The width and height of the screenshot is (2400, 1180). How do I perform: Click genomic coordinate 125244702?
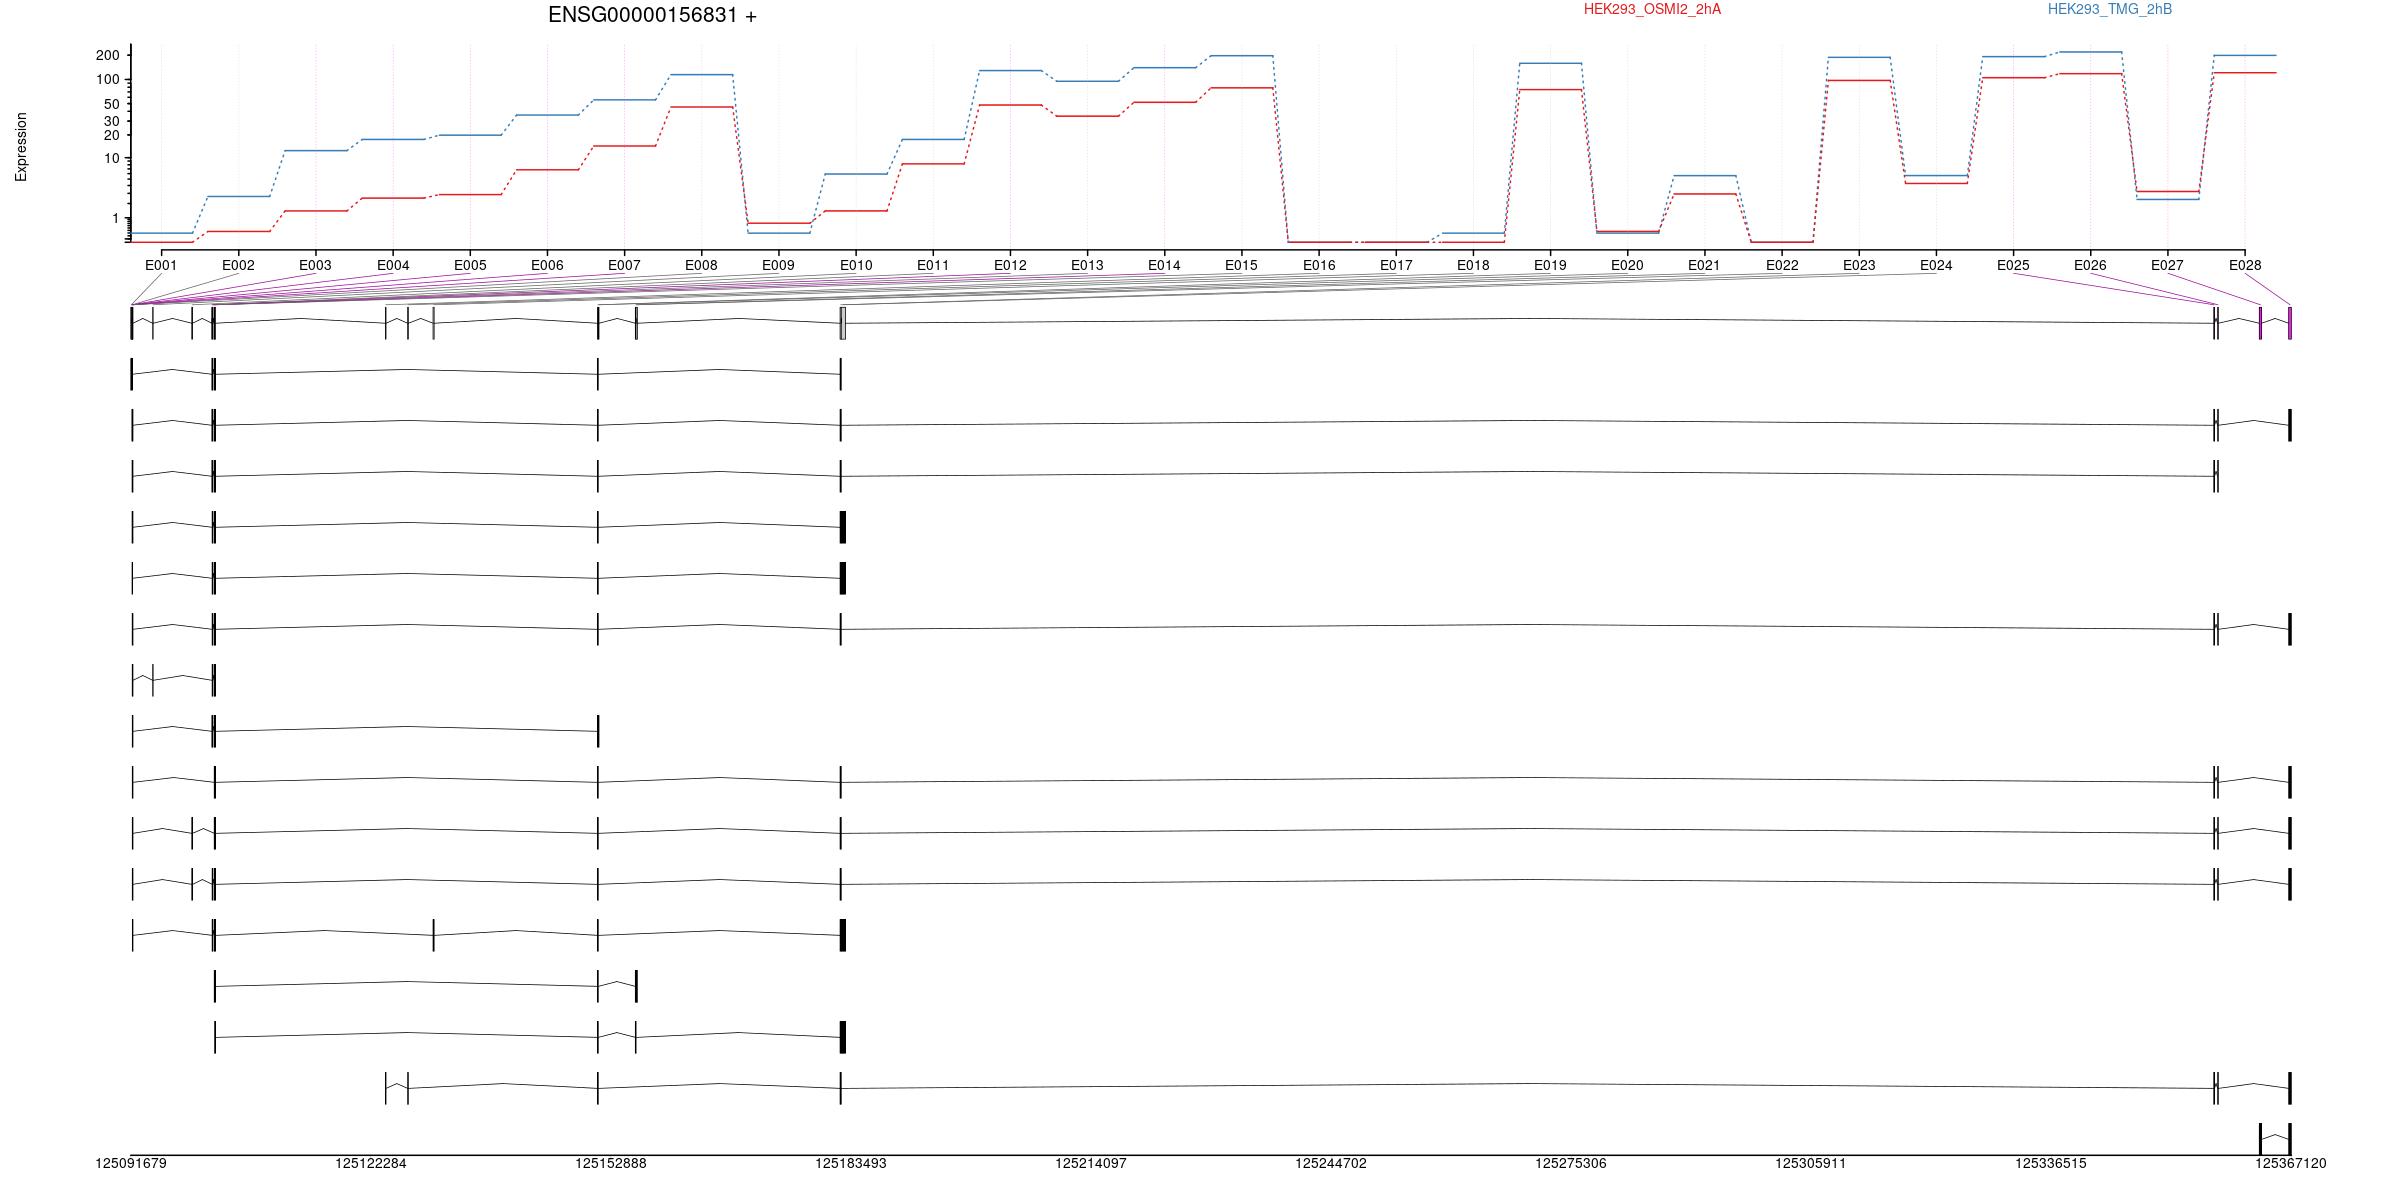tap(1331, 1163)
